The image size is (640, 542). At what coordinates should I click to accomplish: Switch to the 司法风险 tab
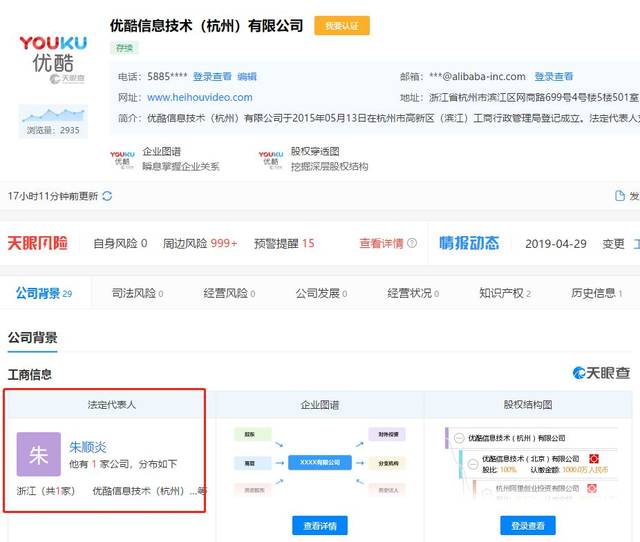point(138,293)
